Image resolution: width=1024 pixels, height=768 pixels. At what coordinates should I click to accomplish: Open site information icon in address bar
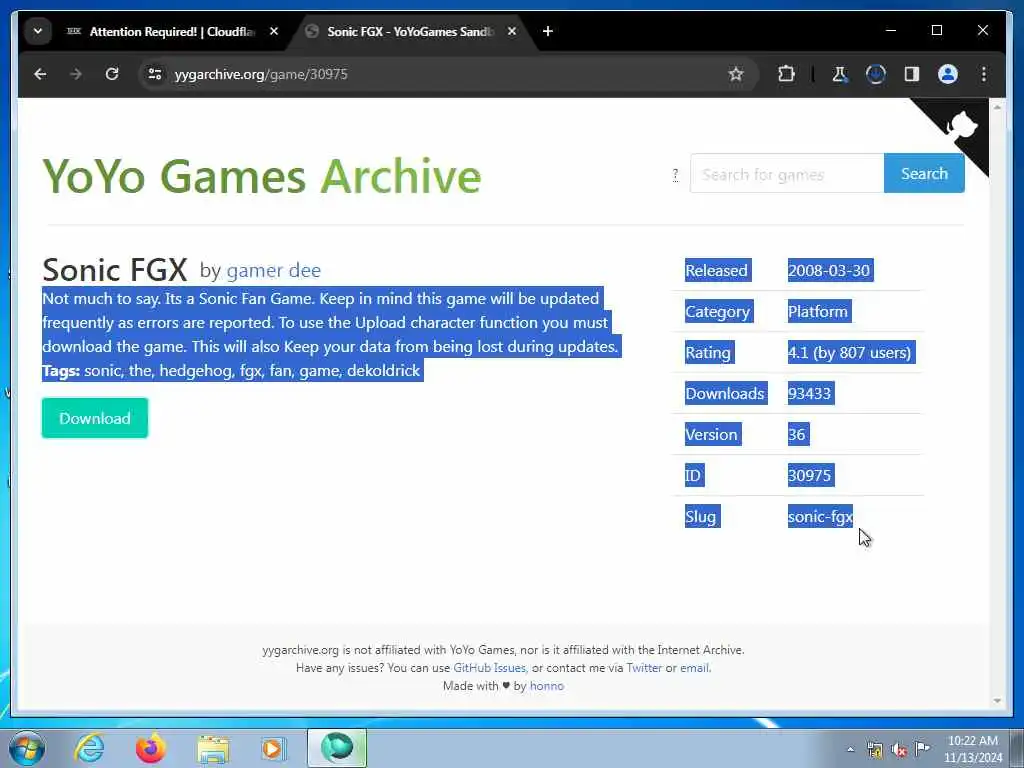(155, 74)
